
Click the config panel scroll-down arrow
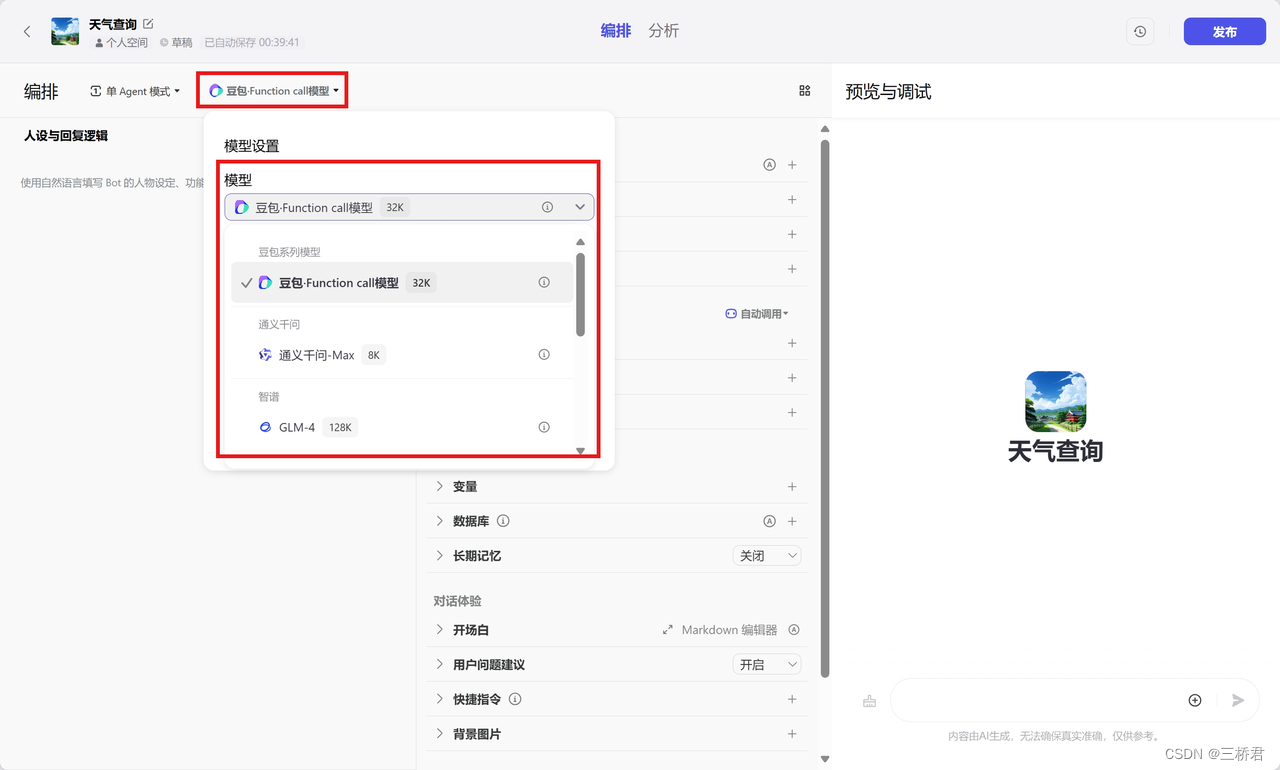pyautogui.click(x=825, y=759)
